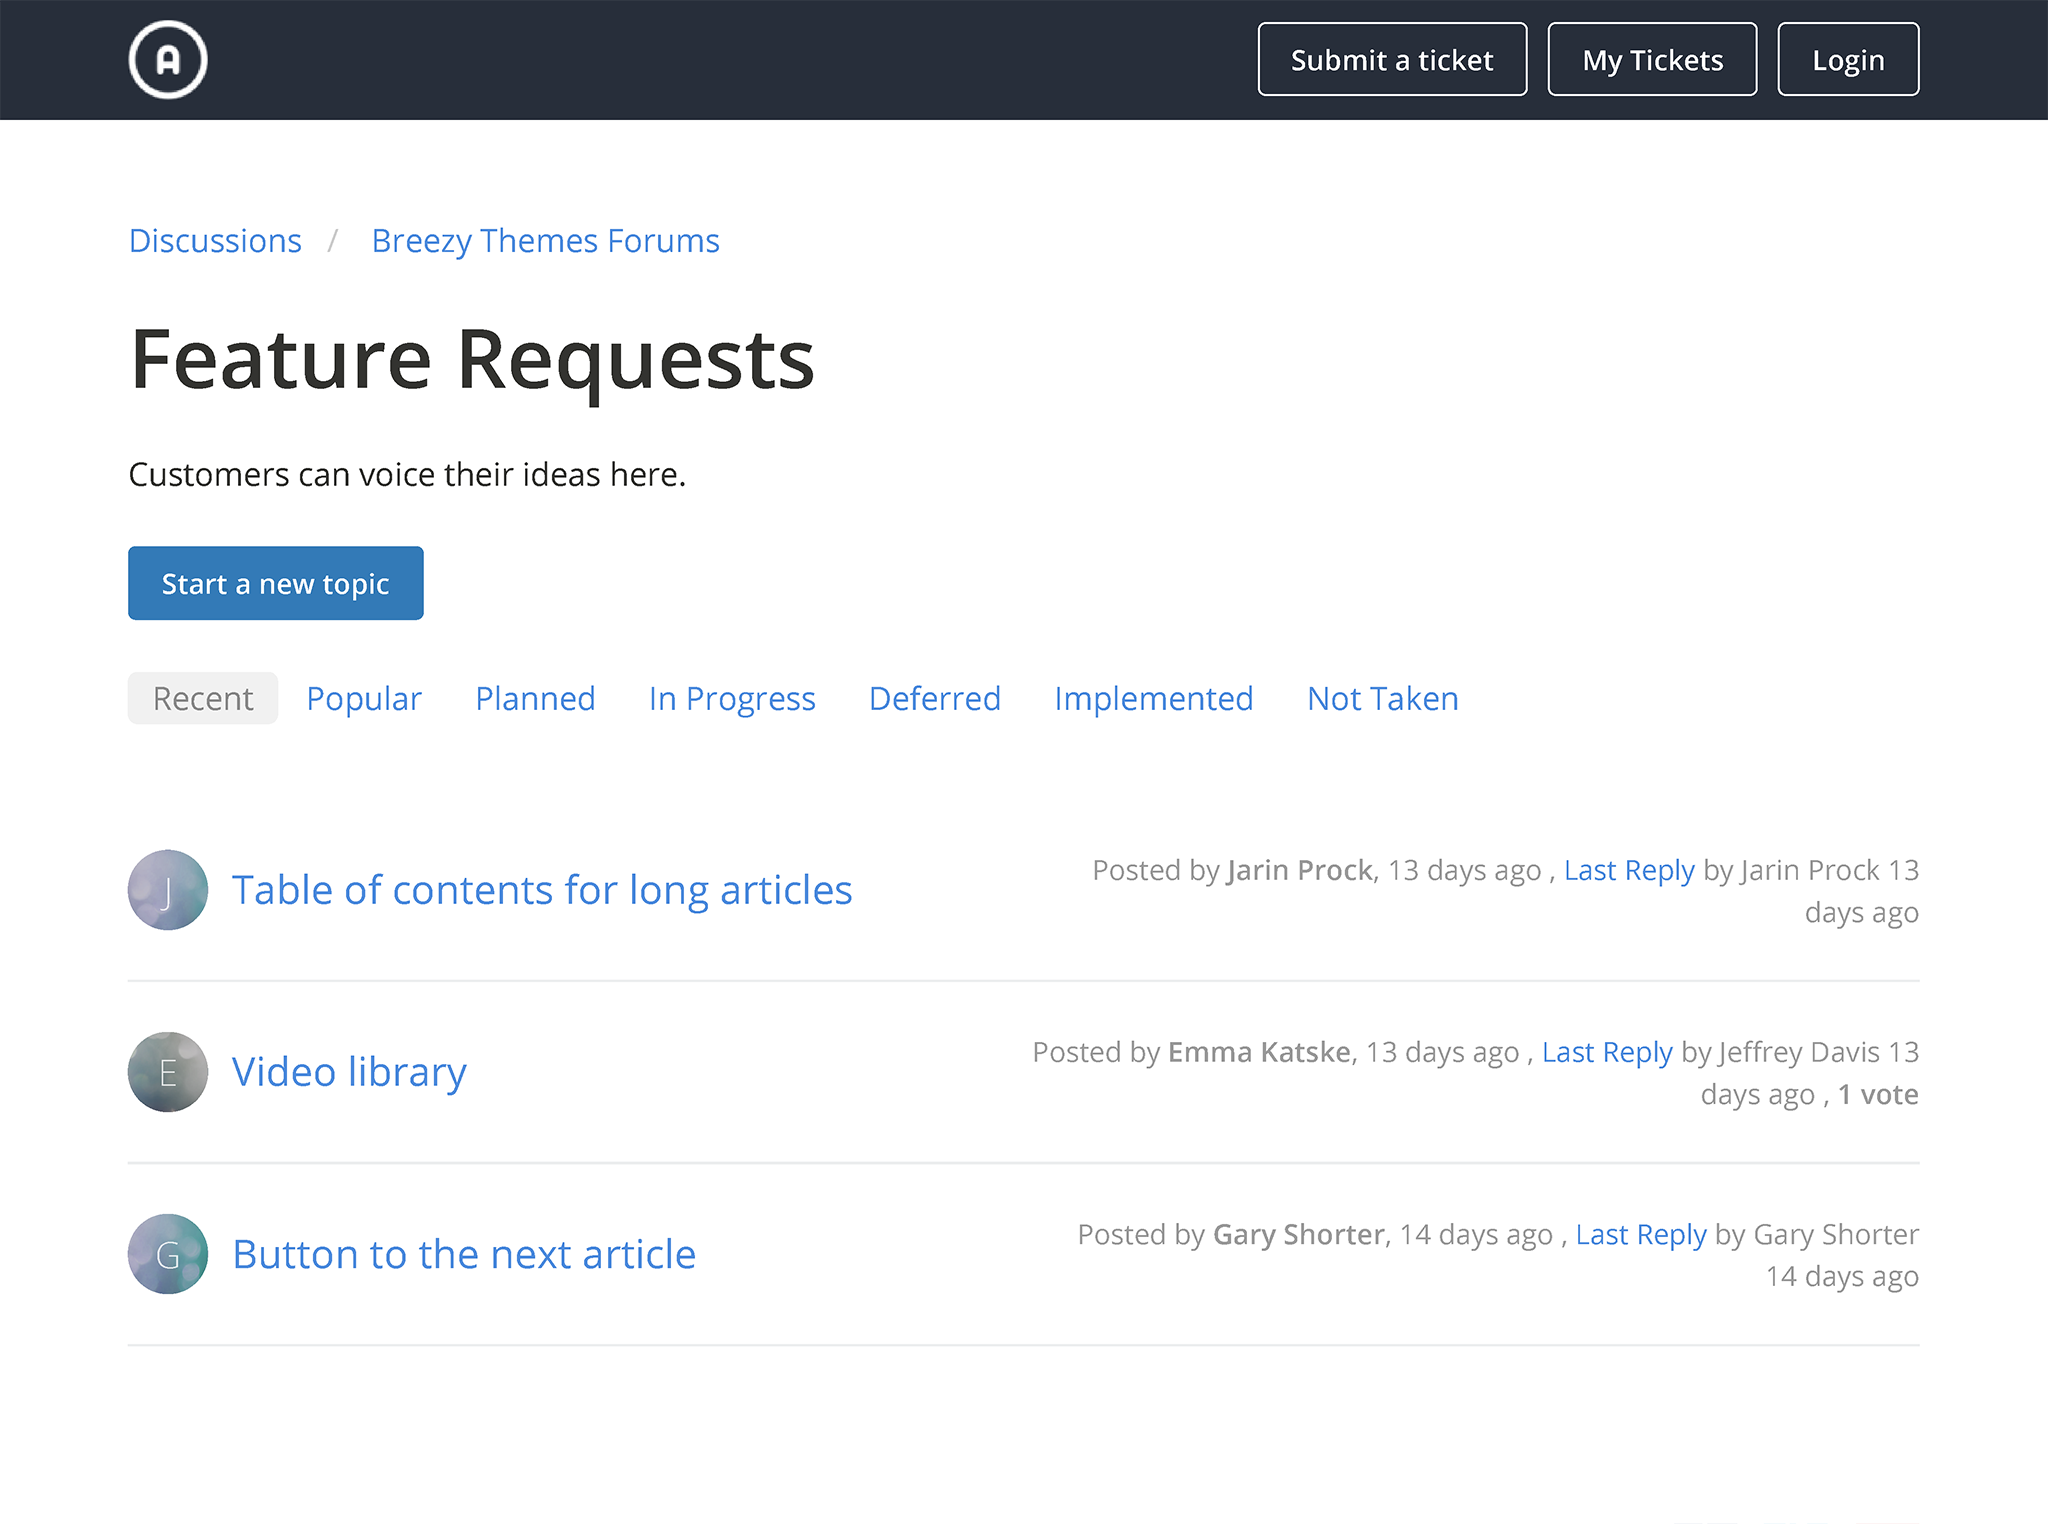Screen dimensions: 2048x1524
Task: Go to Discussions breadcrumb
Action: pyautogui.click(x=215, y=241)
